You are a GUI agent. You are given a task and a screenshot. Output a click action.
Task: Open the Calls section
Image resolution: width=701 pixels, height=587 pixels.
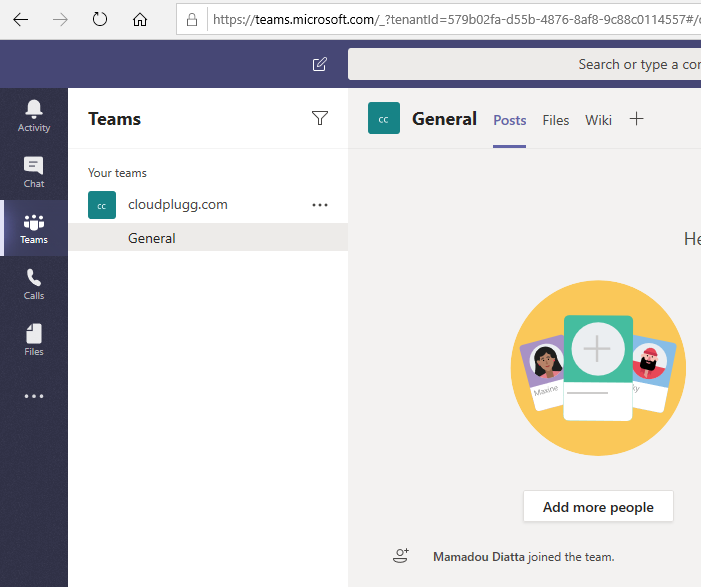[x=34, y=284]
